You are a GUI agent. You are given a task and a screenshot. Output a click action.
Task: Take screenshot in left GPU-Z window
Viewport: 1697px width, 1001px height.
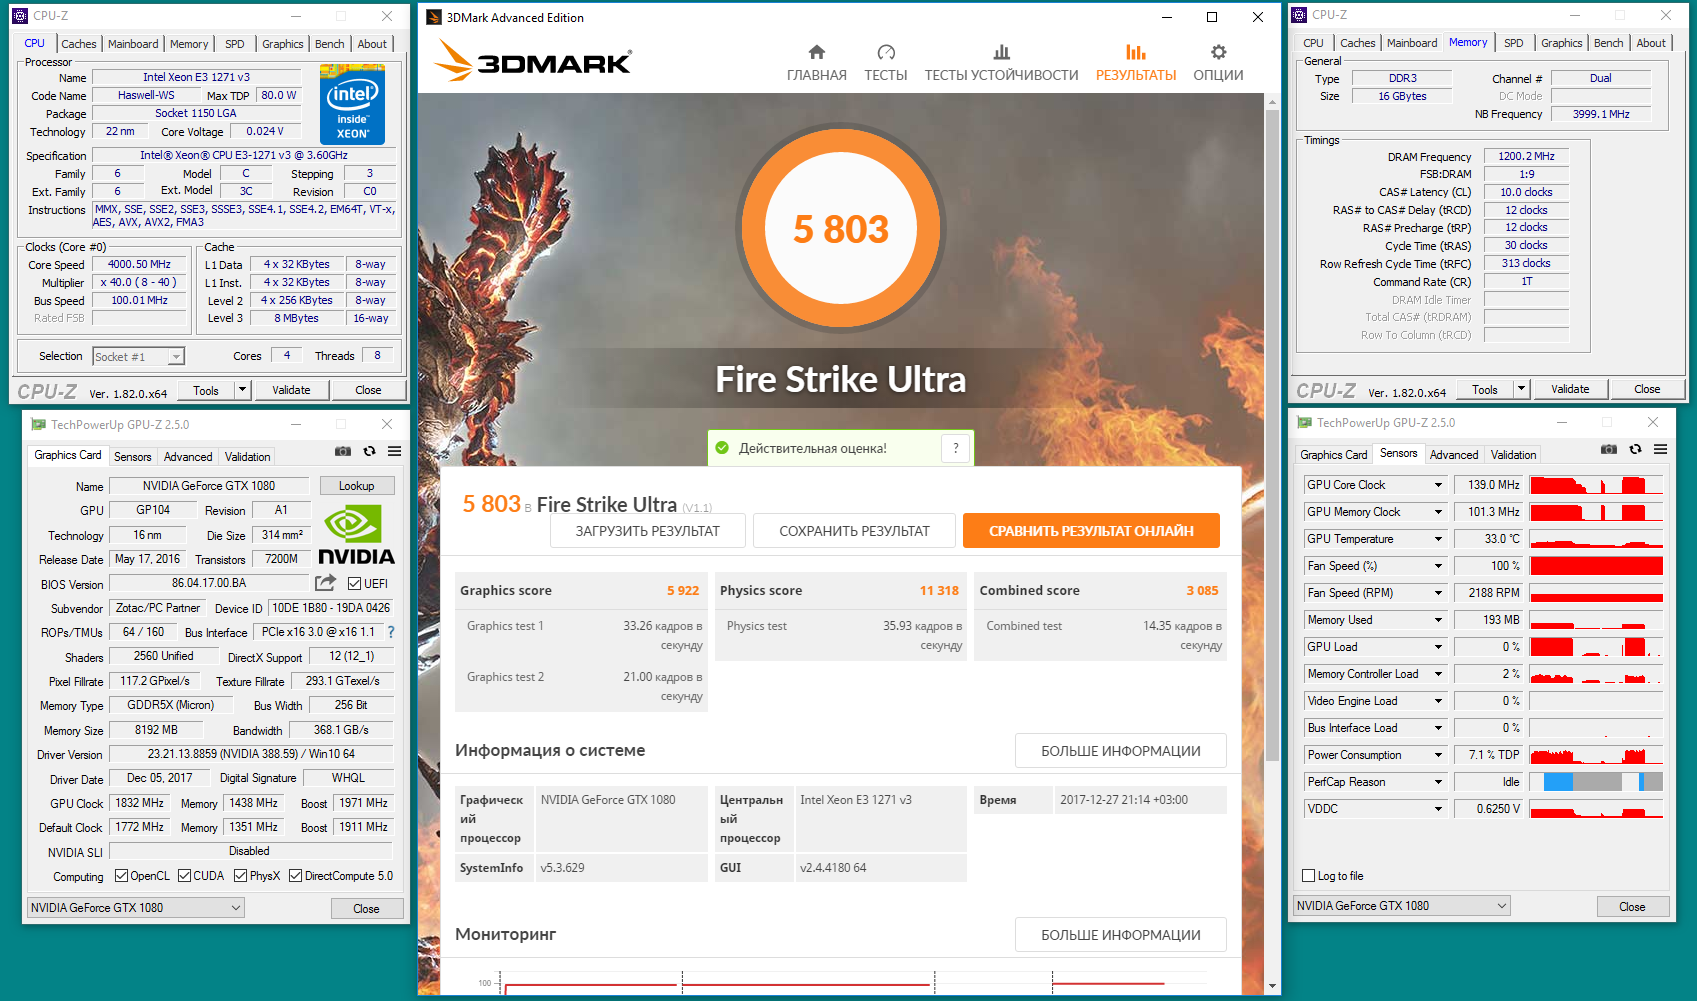pos(343,451)
